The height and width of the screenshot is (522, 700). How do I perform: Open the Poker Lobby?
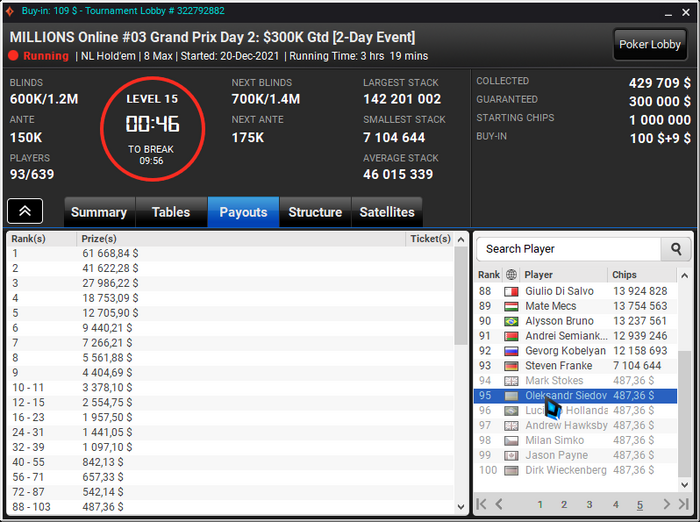coord(650,44)
